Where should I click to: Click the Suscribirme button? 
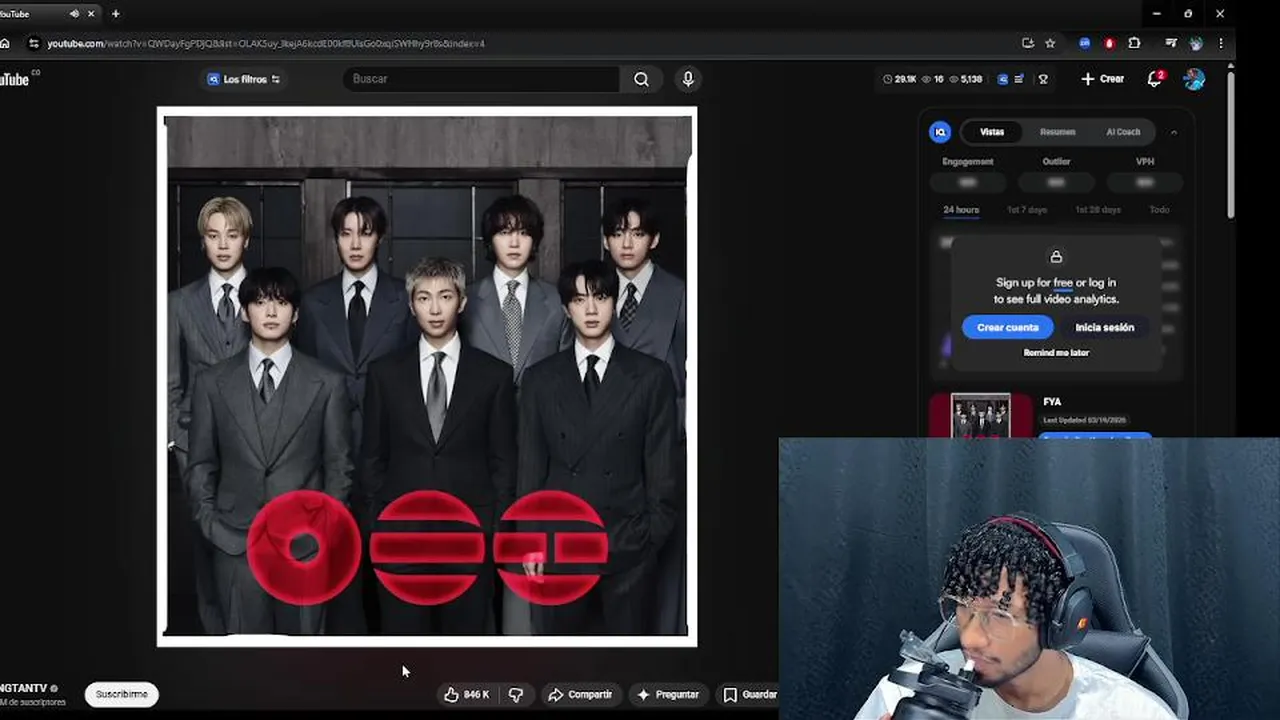tap(122, 694)
